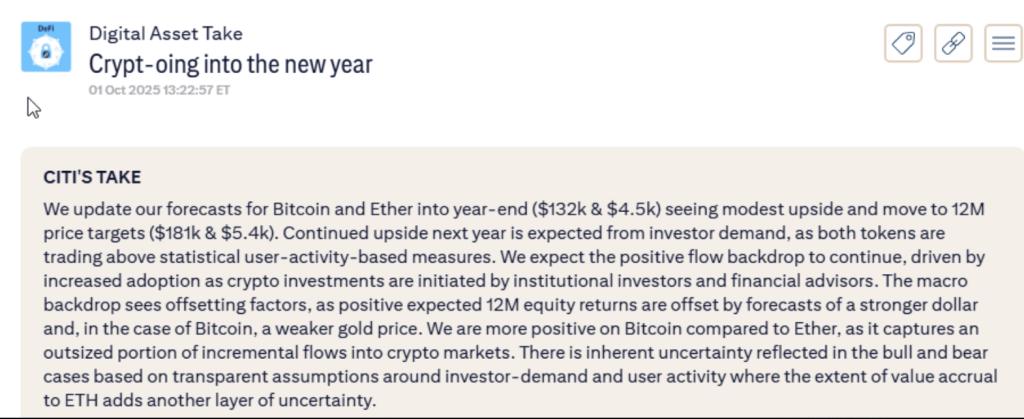Select the 'Digital Asset Take' series label
This screenshot has width=1024, height=419.
tap(165, 34)
